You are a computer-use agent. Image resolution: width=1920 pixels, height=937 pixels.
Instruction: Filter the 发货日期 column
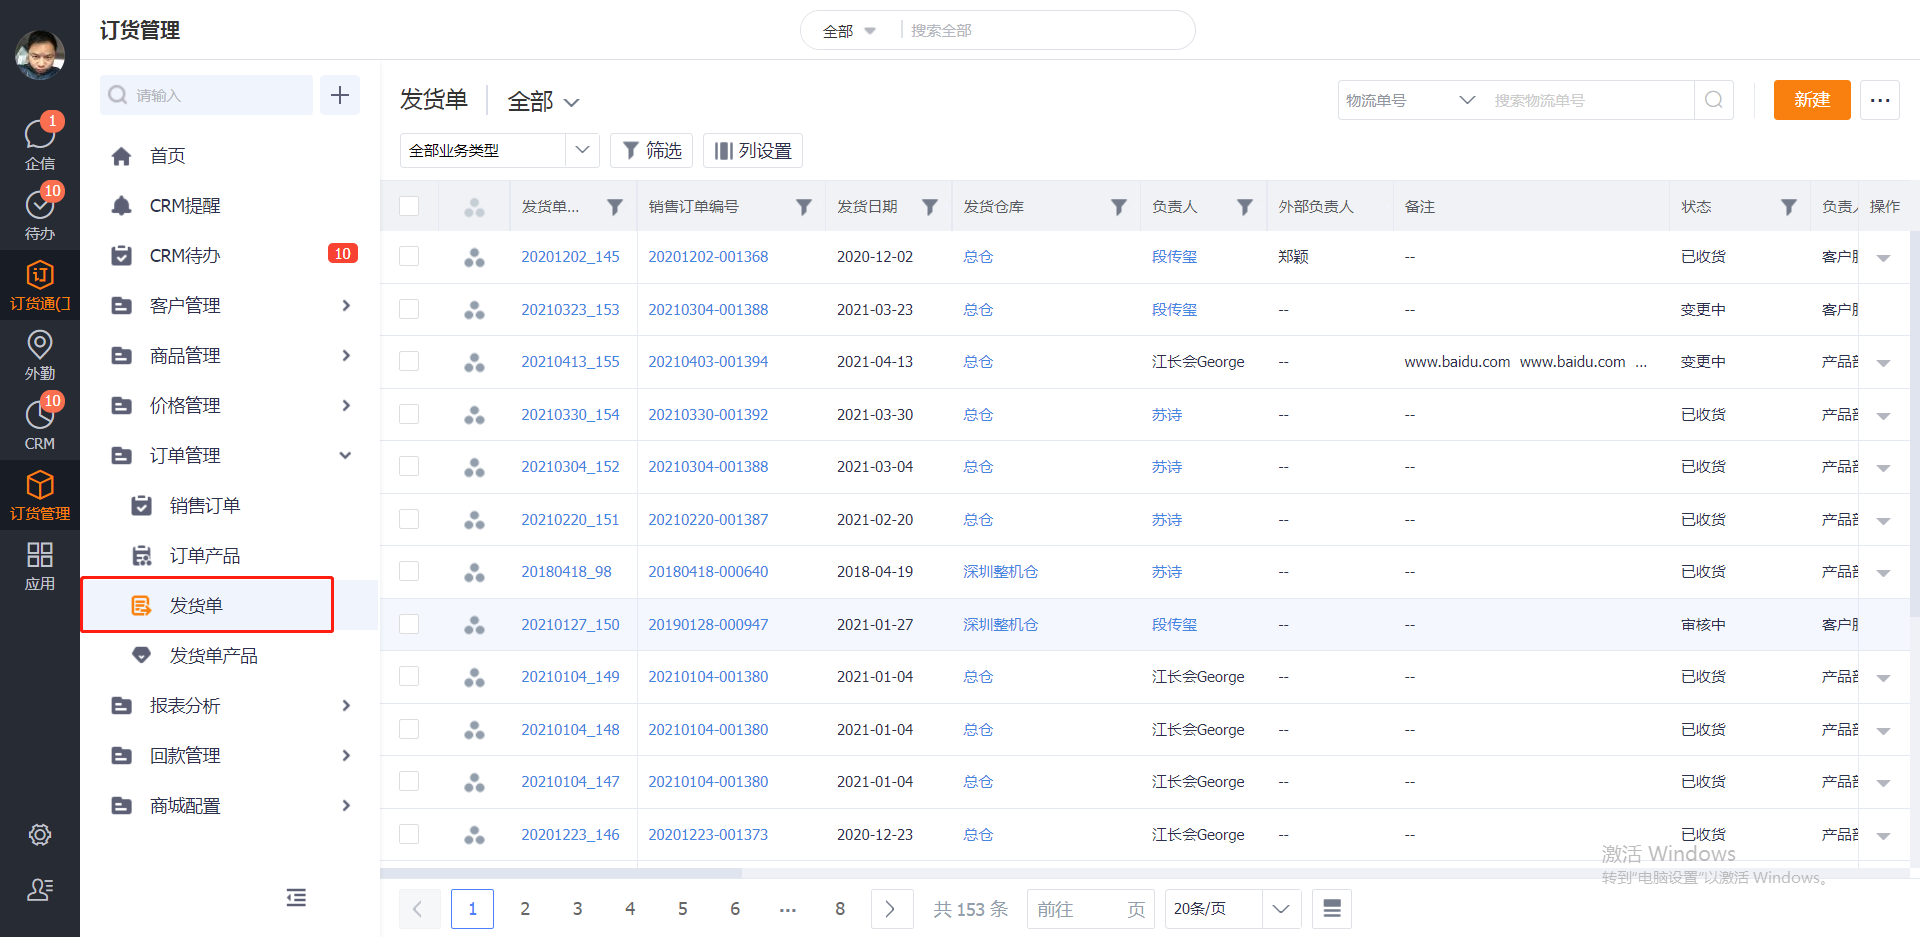click(930, 207)
